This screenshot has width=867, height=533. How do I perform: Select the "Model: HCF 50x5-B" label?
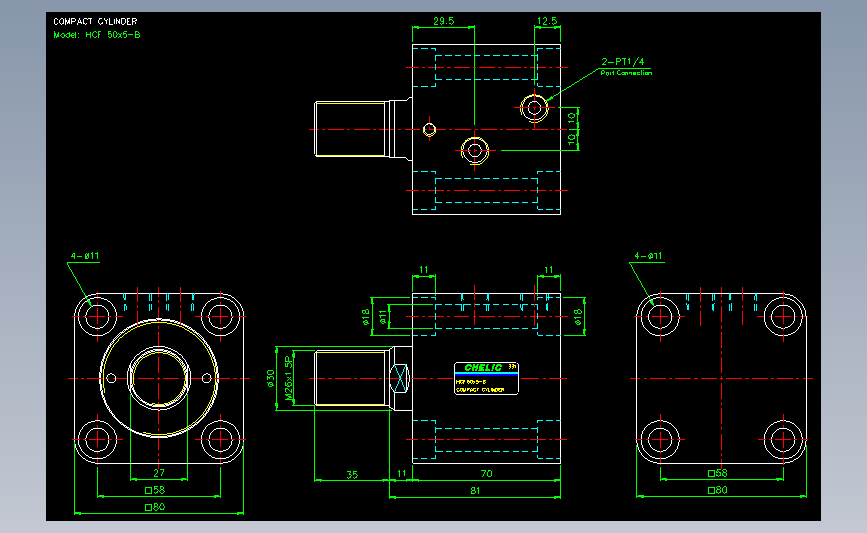(97, 35)
